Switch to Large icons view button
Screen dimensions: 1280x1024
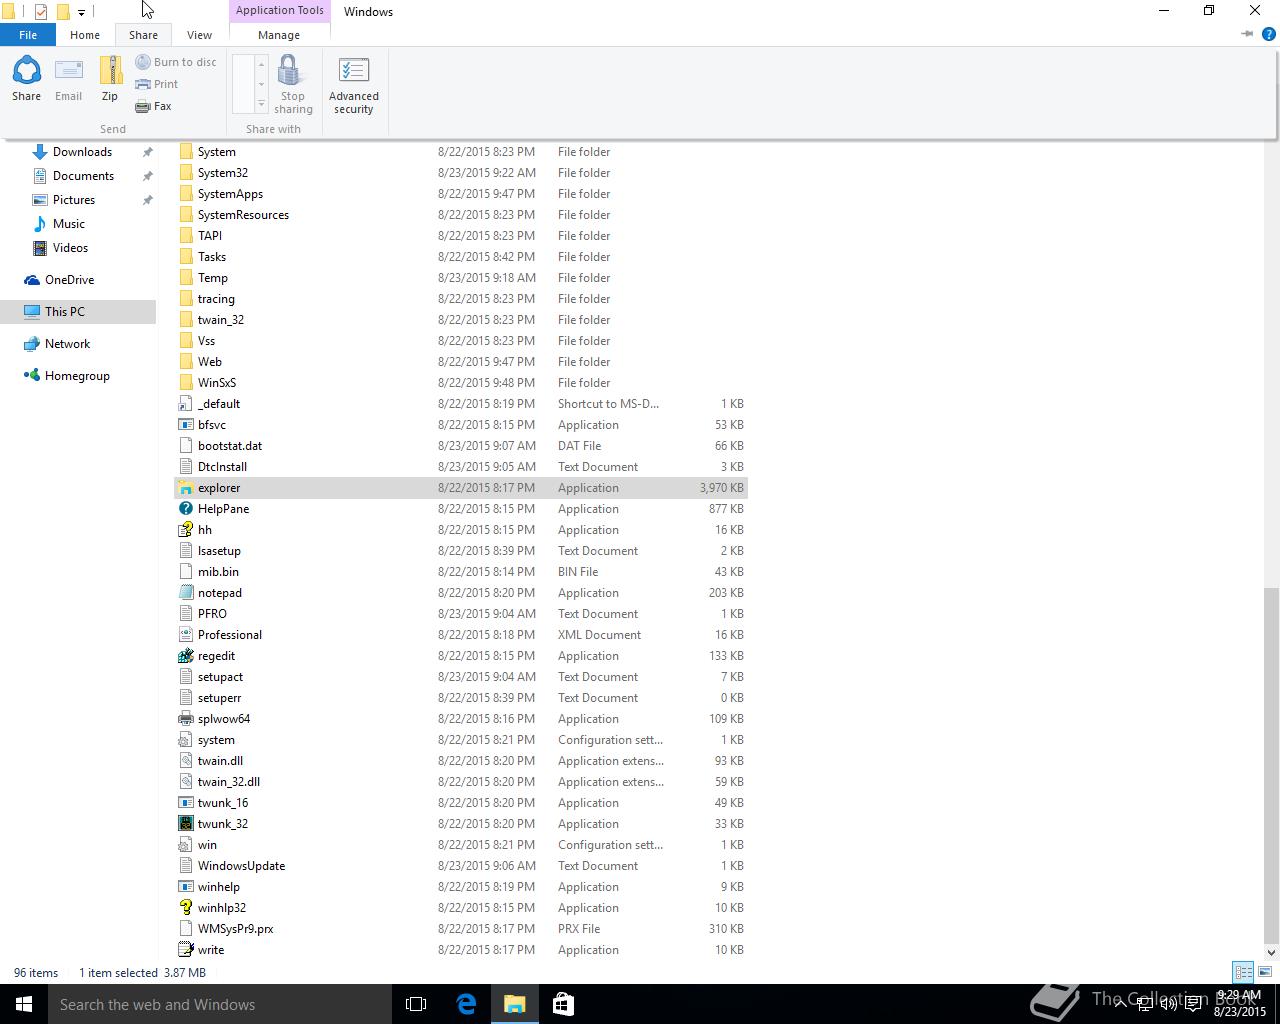tap(1265, 972)
